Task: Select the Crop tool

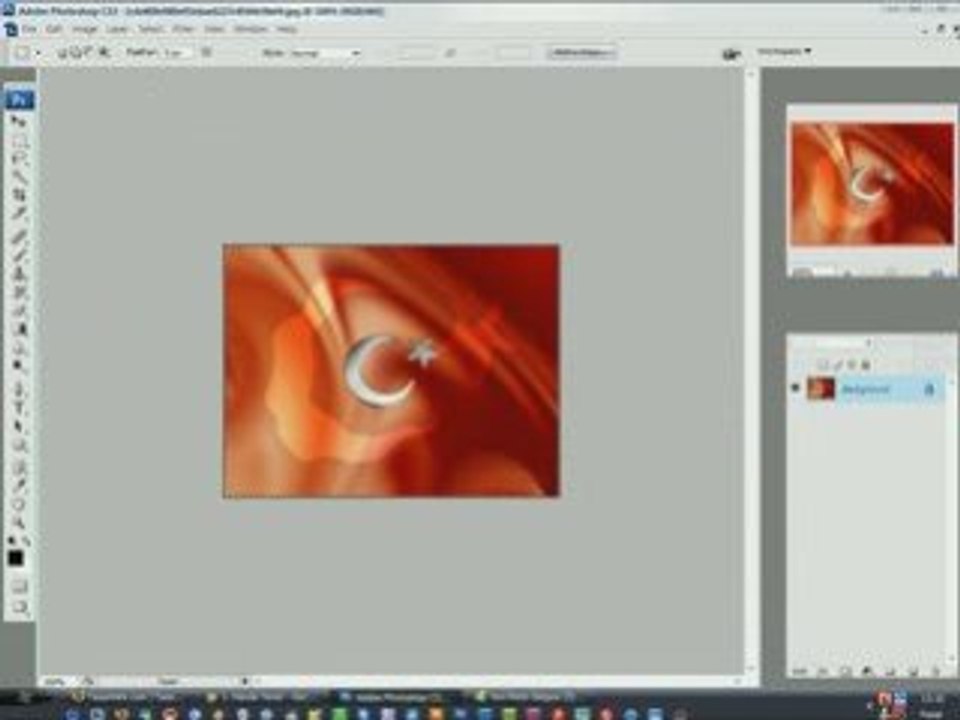Action: click(x=20, y=195)
